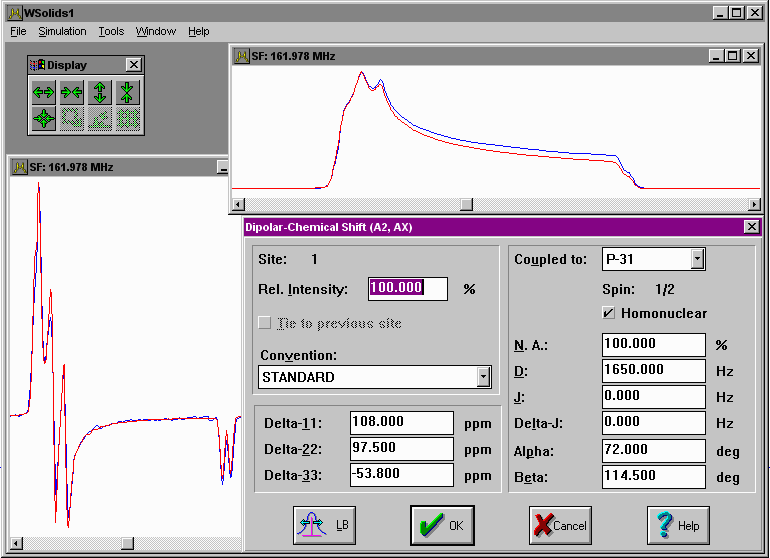Confirm the dialog with OK
This screenshot has height=558, width=770.
coord(442,525)
